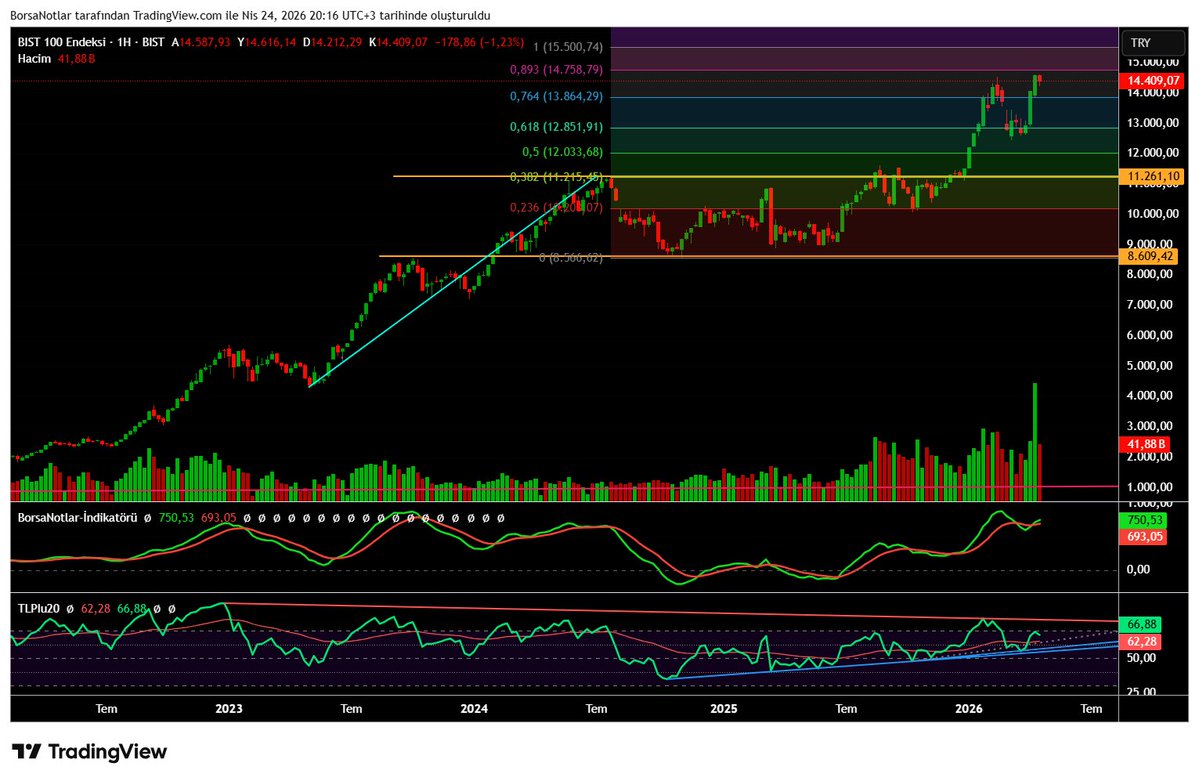This screenshot has height=781, width=1199.
Task: Select the orange price level label 11.261,10
Action: coord(1150,176)
